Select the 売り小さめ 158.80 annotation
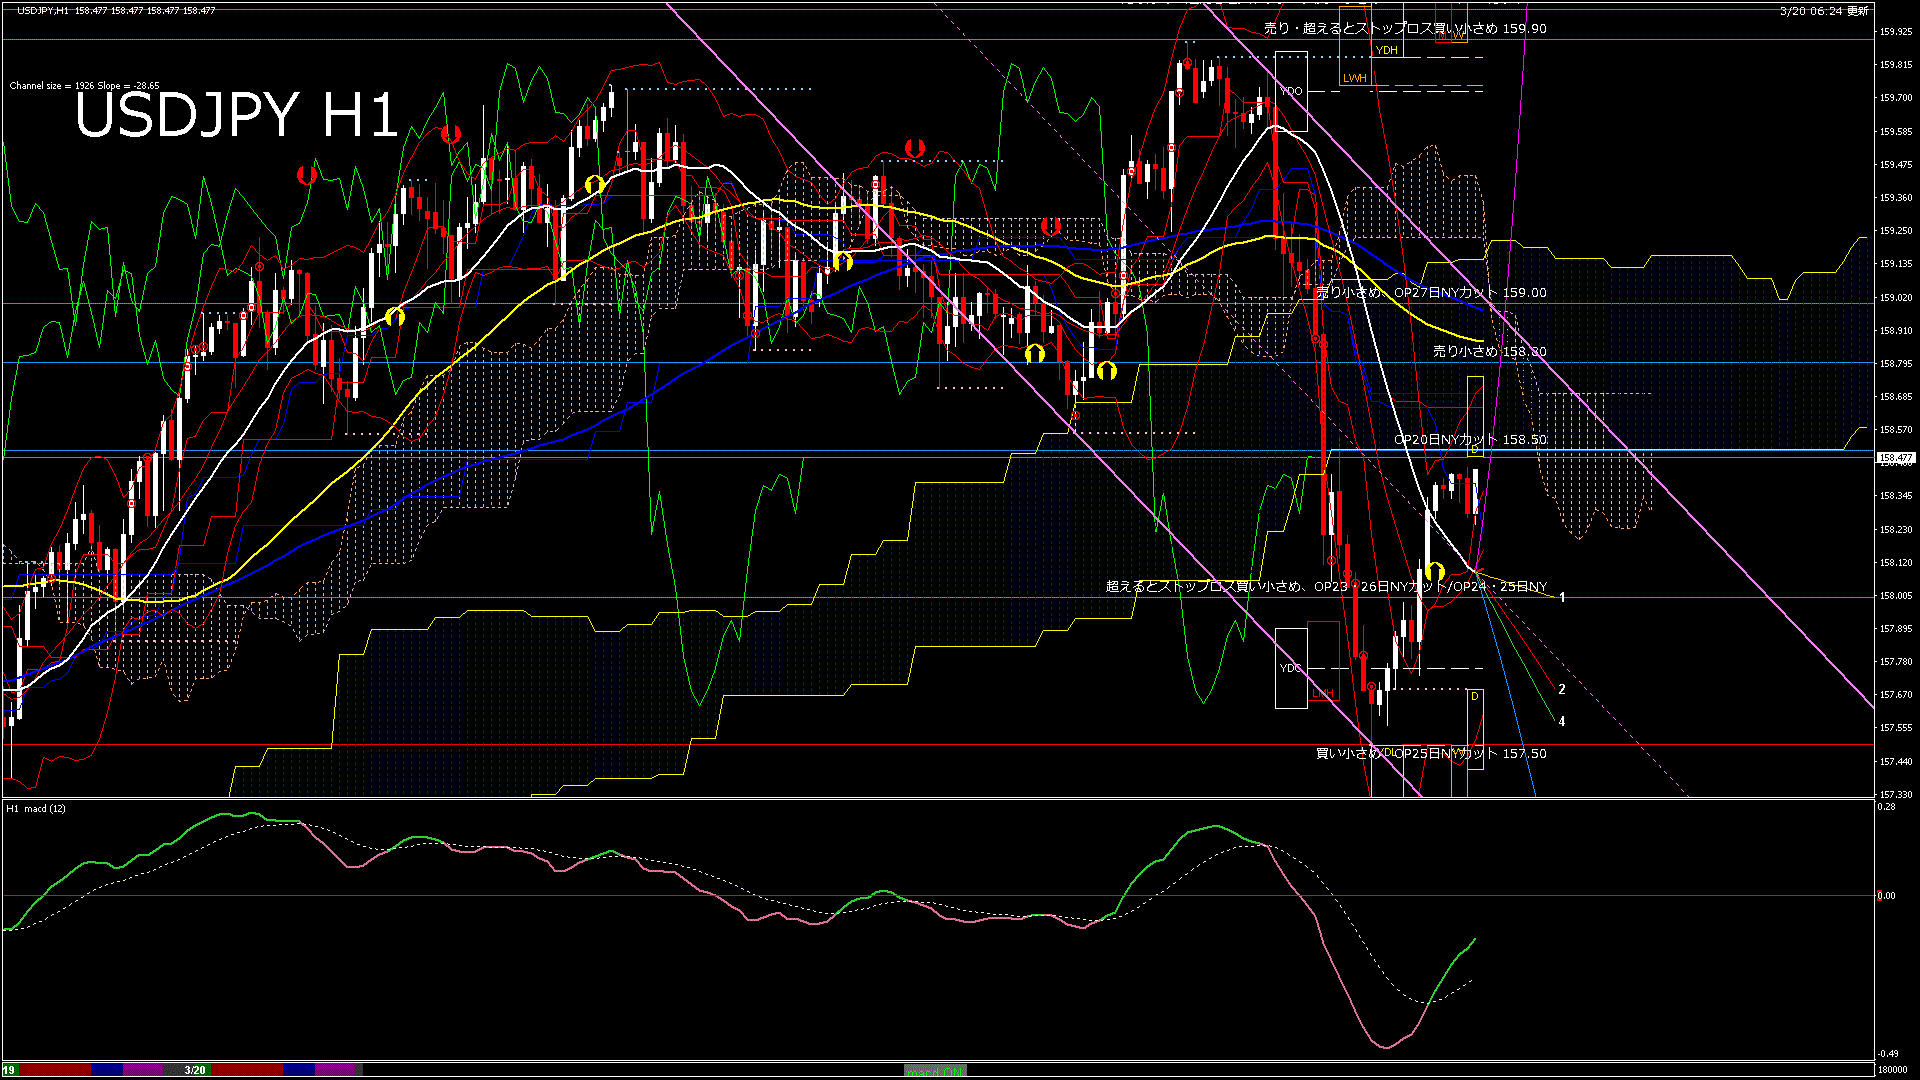The width and height of the screenshot is (1920, 1080). 1489,352
